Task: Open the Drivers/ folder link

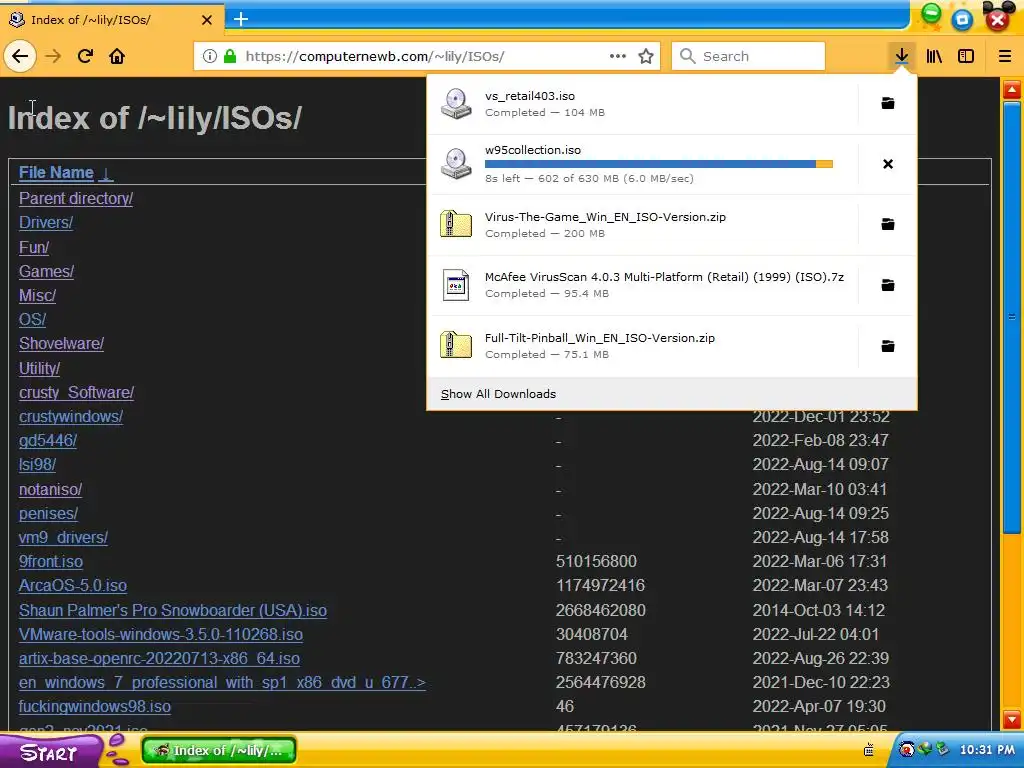Action: point(46,223)
